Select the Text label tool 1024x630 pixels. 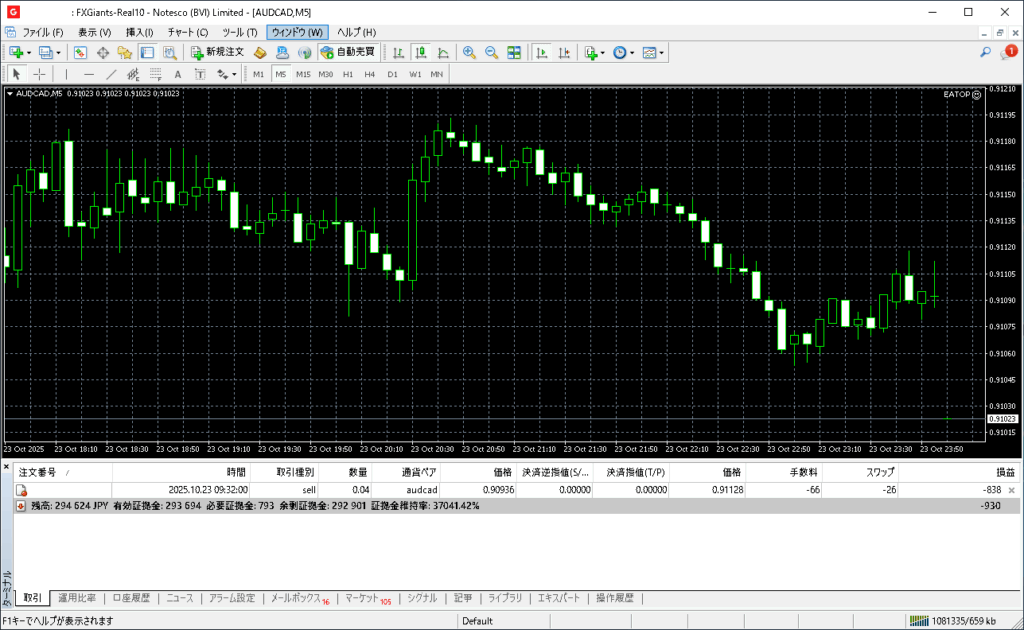(x=178, y=74)
